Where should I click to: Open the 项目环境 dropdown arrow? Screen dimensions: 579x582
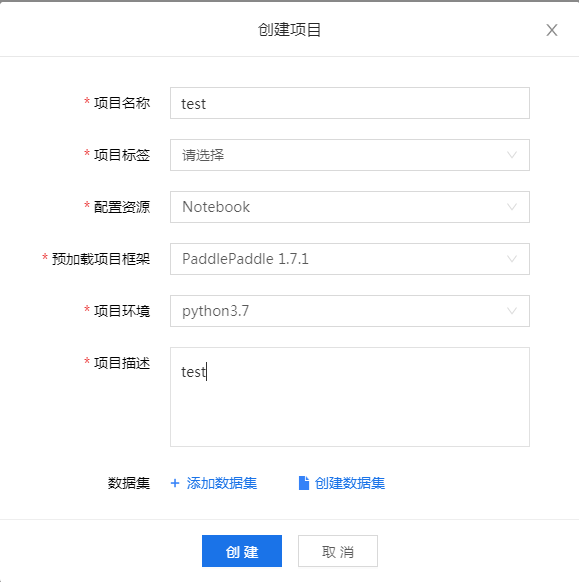click(x=512, y=311)
